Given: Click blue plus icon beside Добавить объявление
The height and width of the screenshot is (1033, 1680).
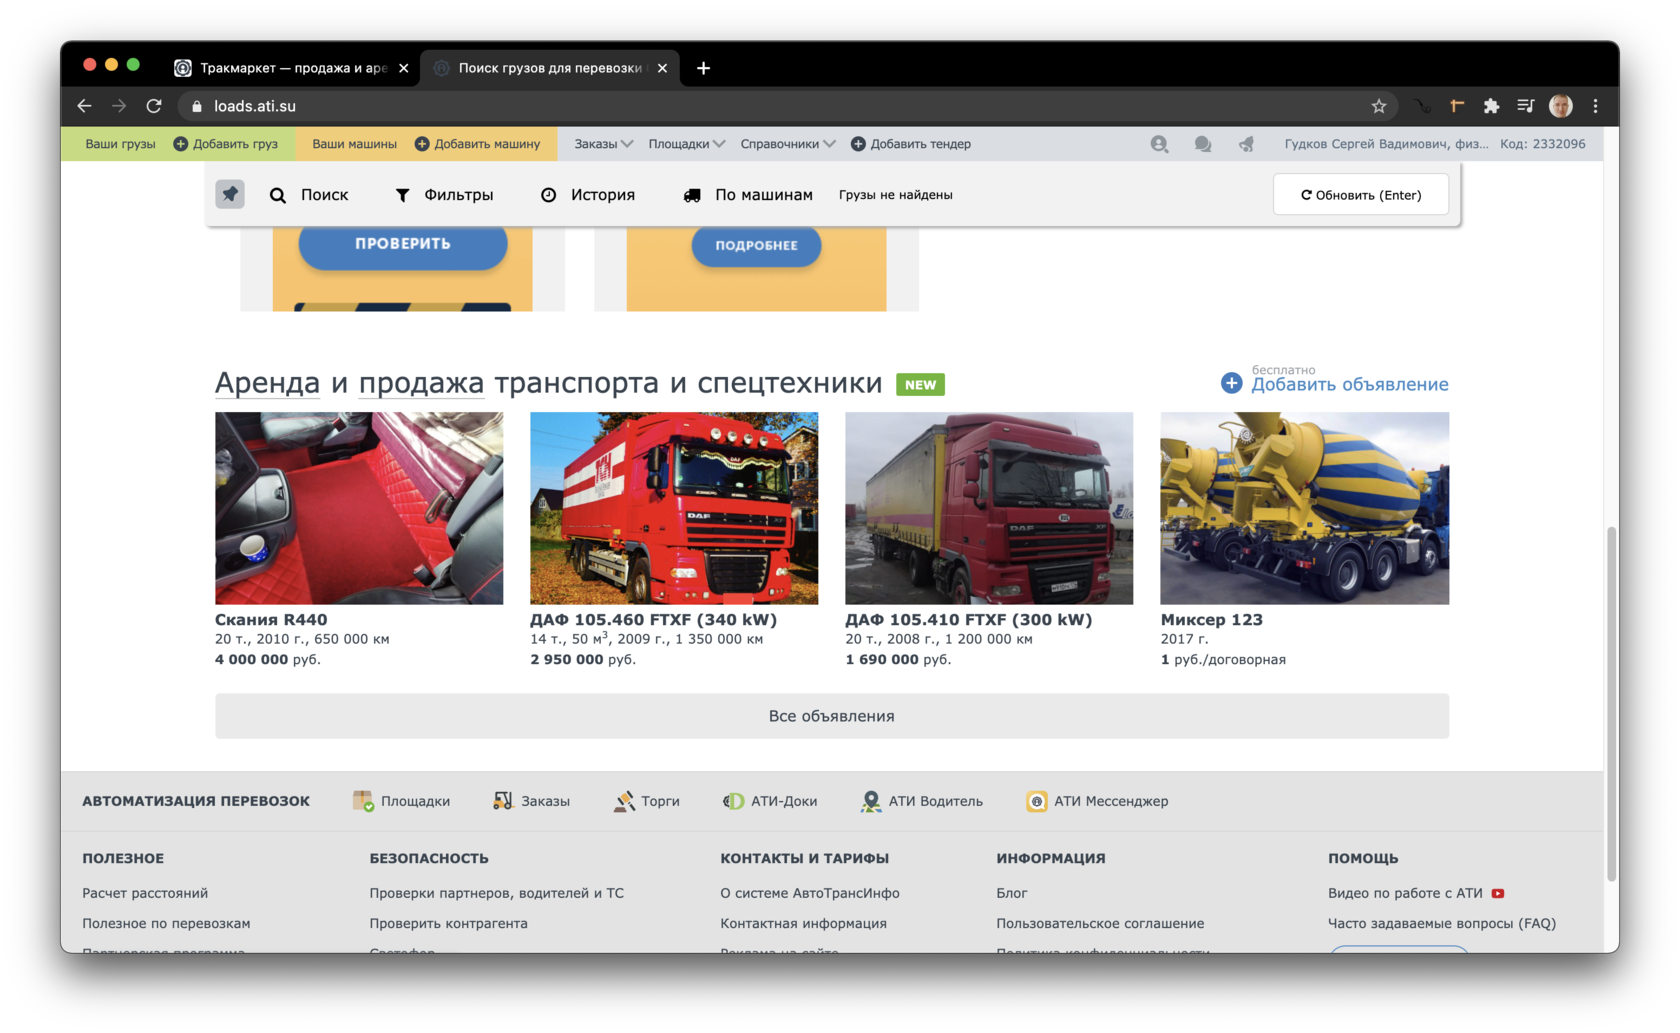Looking at the screenshot, I should click(1232, 383).
